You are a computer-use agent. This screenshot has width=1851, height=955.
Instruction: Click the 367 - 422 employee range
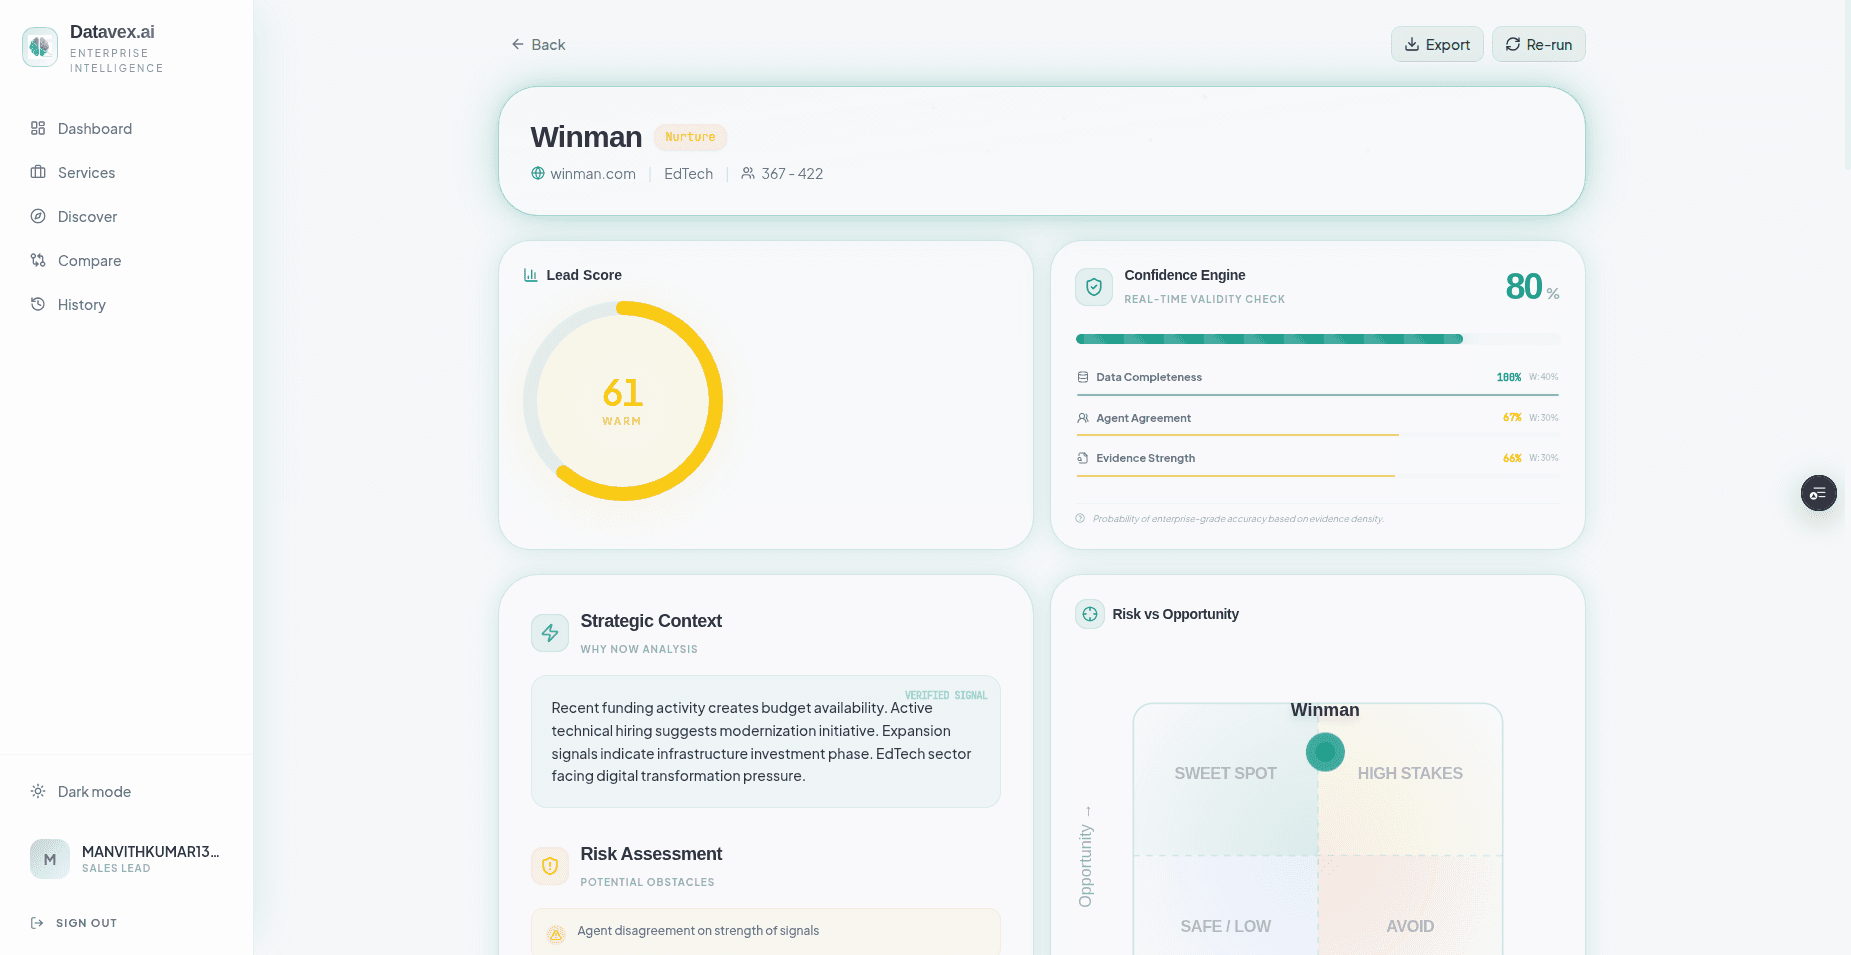pos(792,174)
